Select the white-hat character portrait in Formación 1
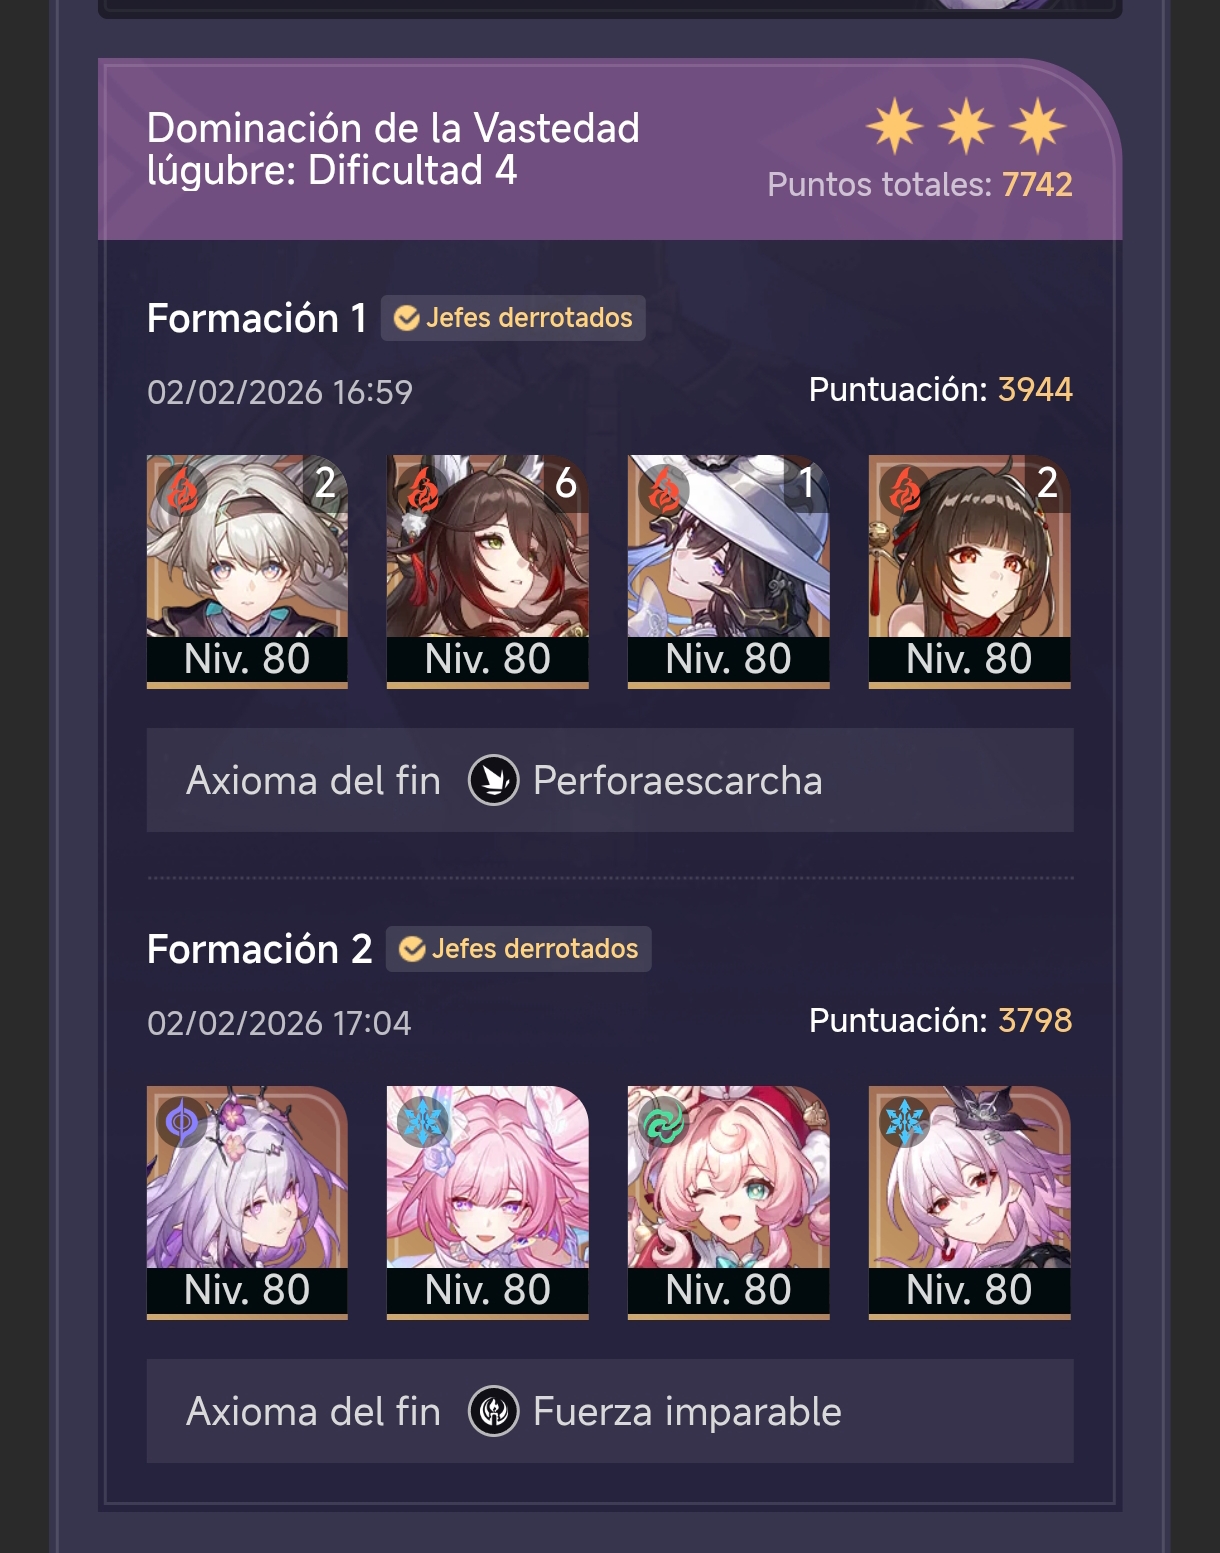The width and height of the screenshot is (1220, 1553). 729,571
